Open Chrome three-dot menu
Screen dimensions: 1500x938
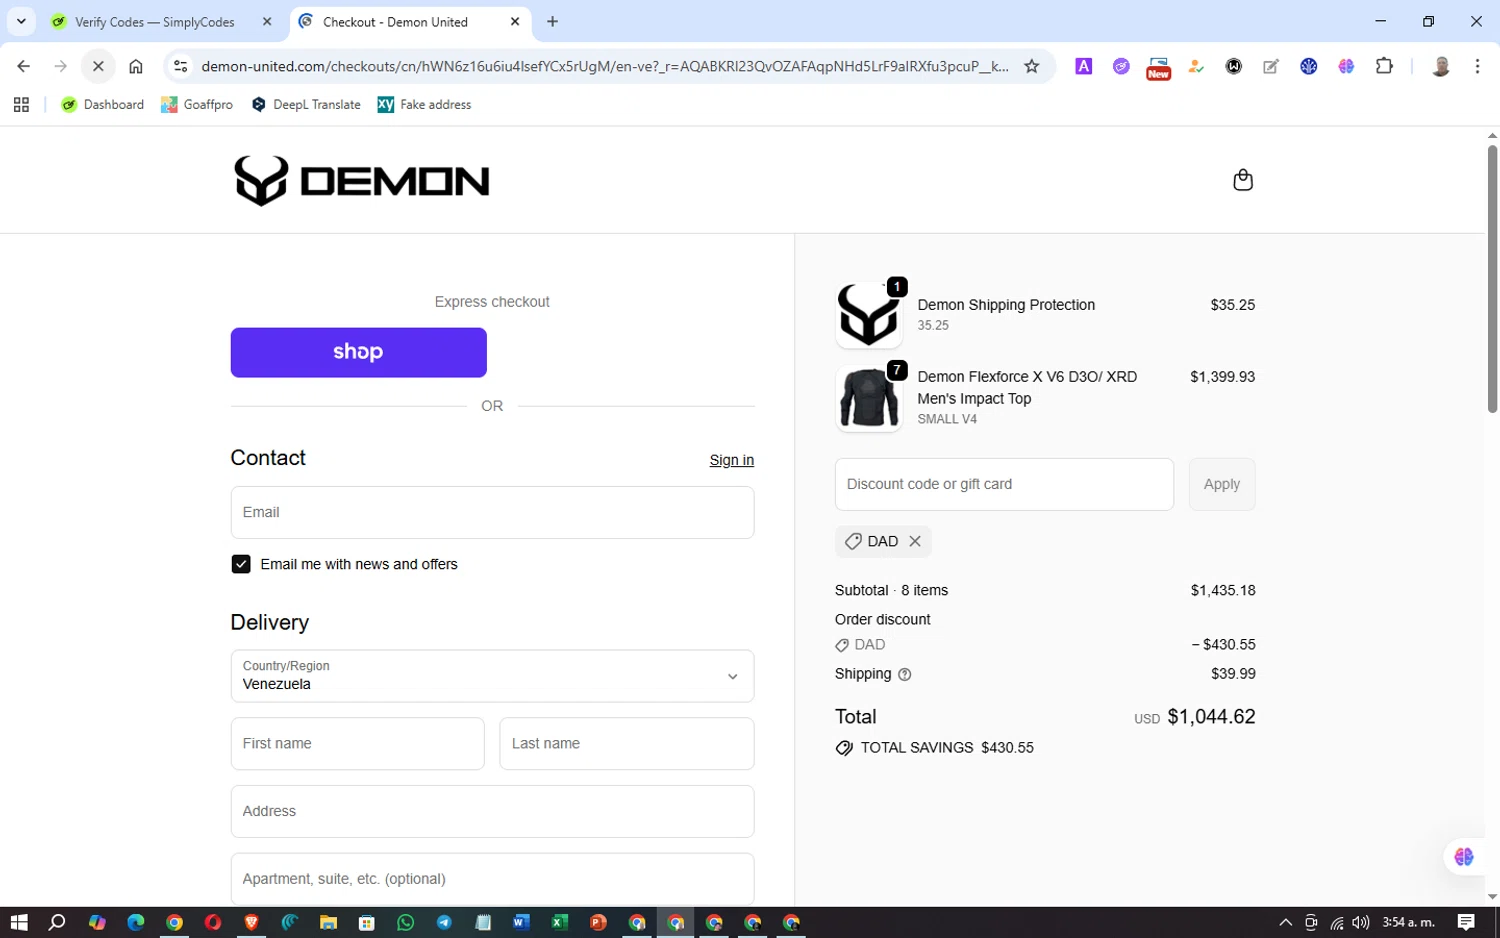click(1477, 66)
